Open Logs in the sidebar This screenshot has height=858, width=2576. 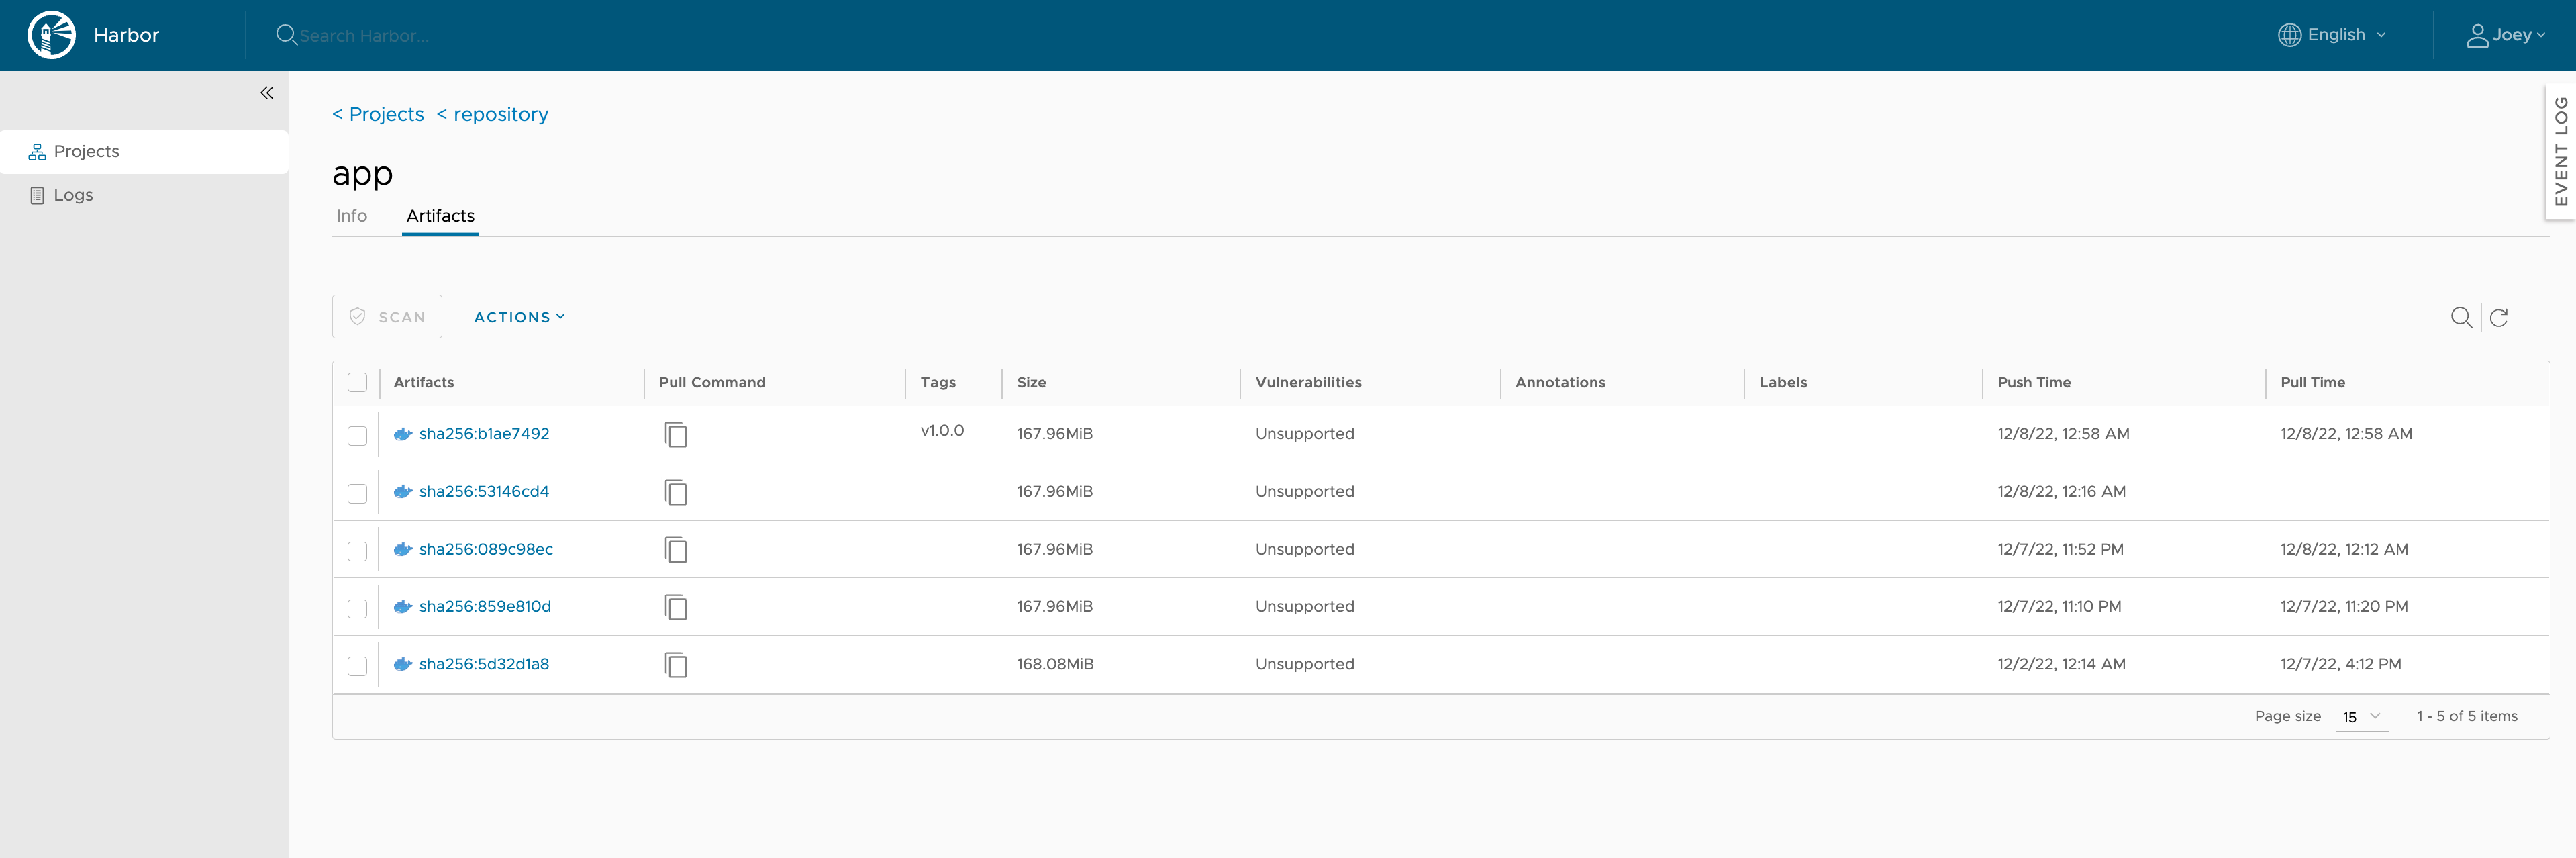(73, 195)
